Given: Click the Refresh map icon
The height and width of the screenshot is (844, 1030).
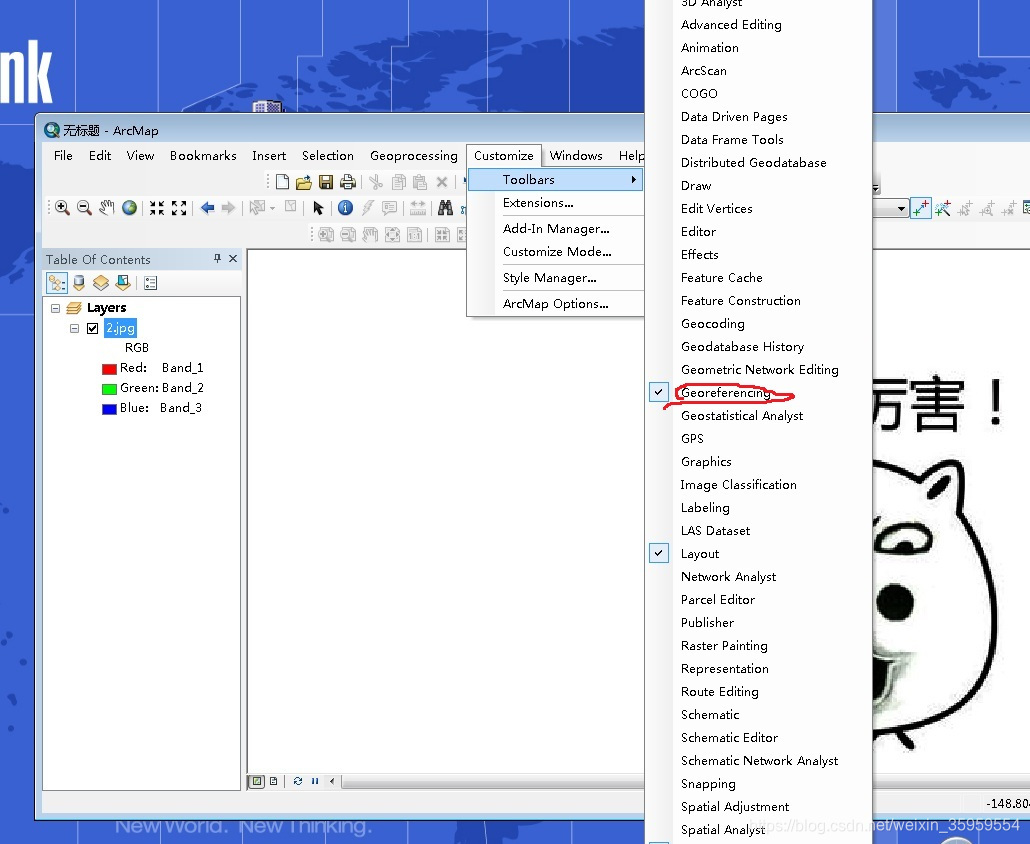Looking at the screenshot, I should pos(298,782).
